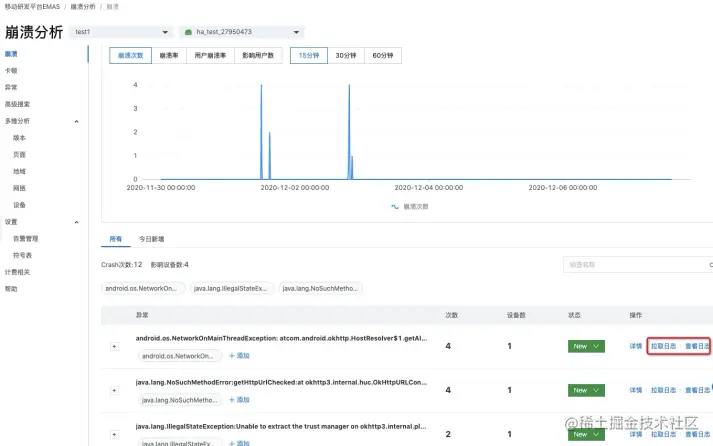Click the Android icon beside ha_test_27950473
The width and height of the screenshot is (713, 446).
[188, 32]
